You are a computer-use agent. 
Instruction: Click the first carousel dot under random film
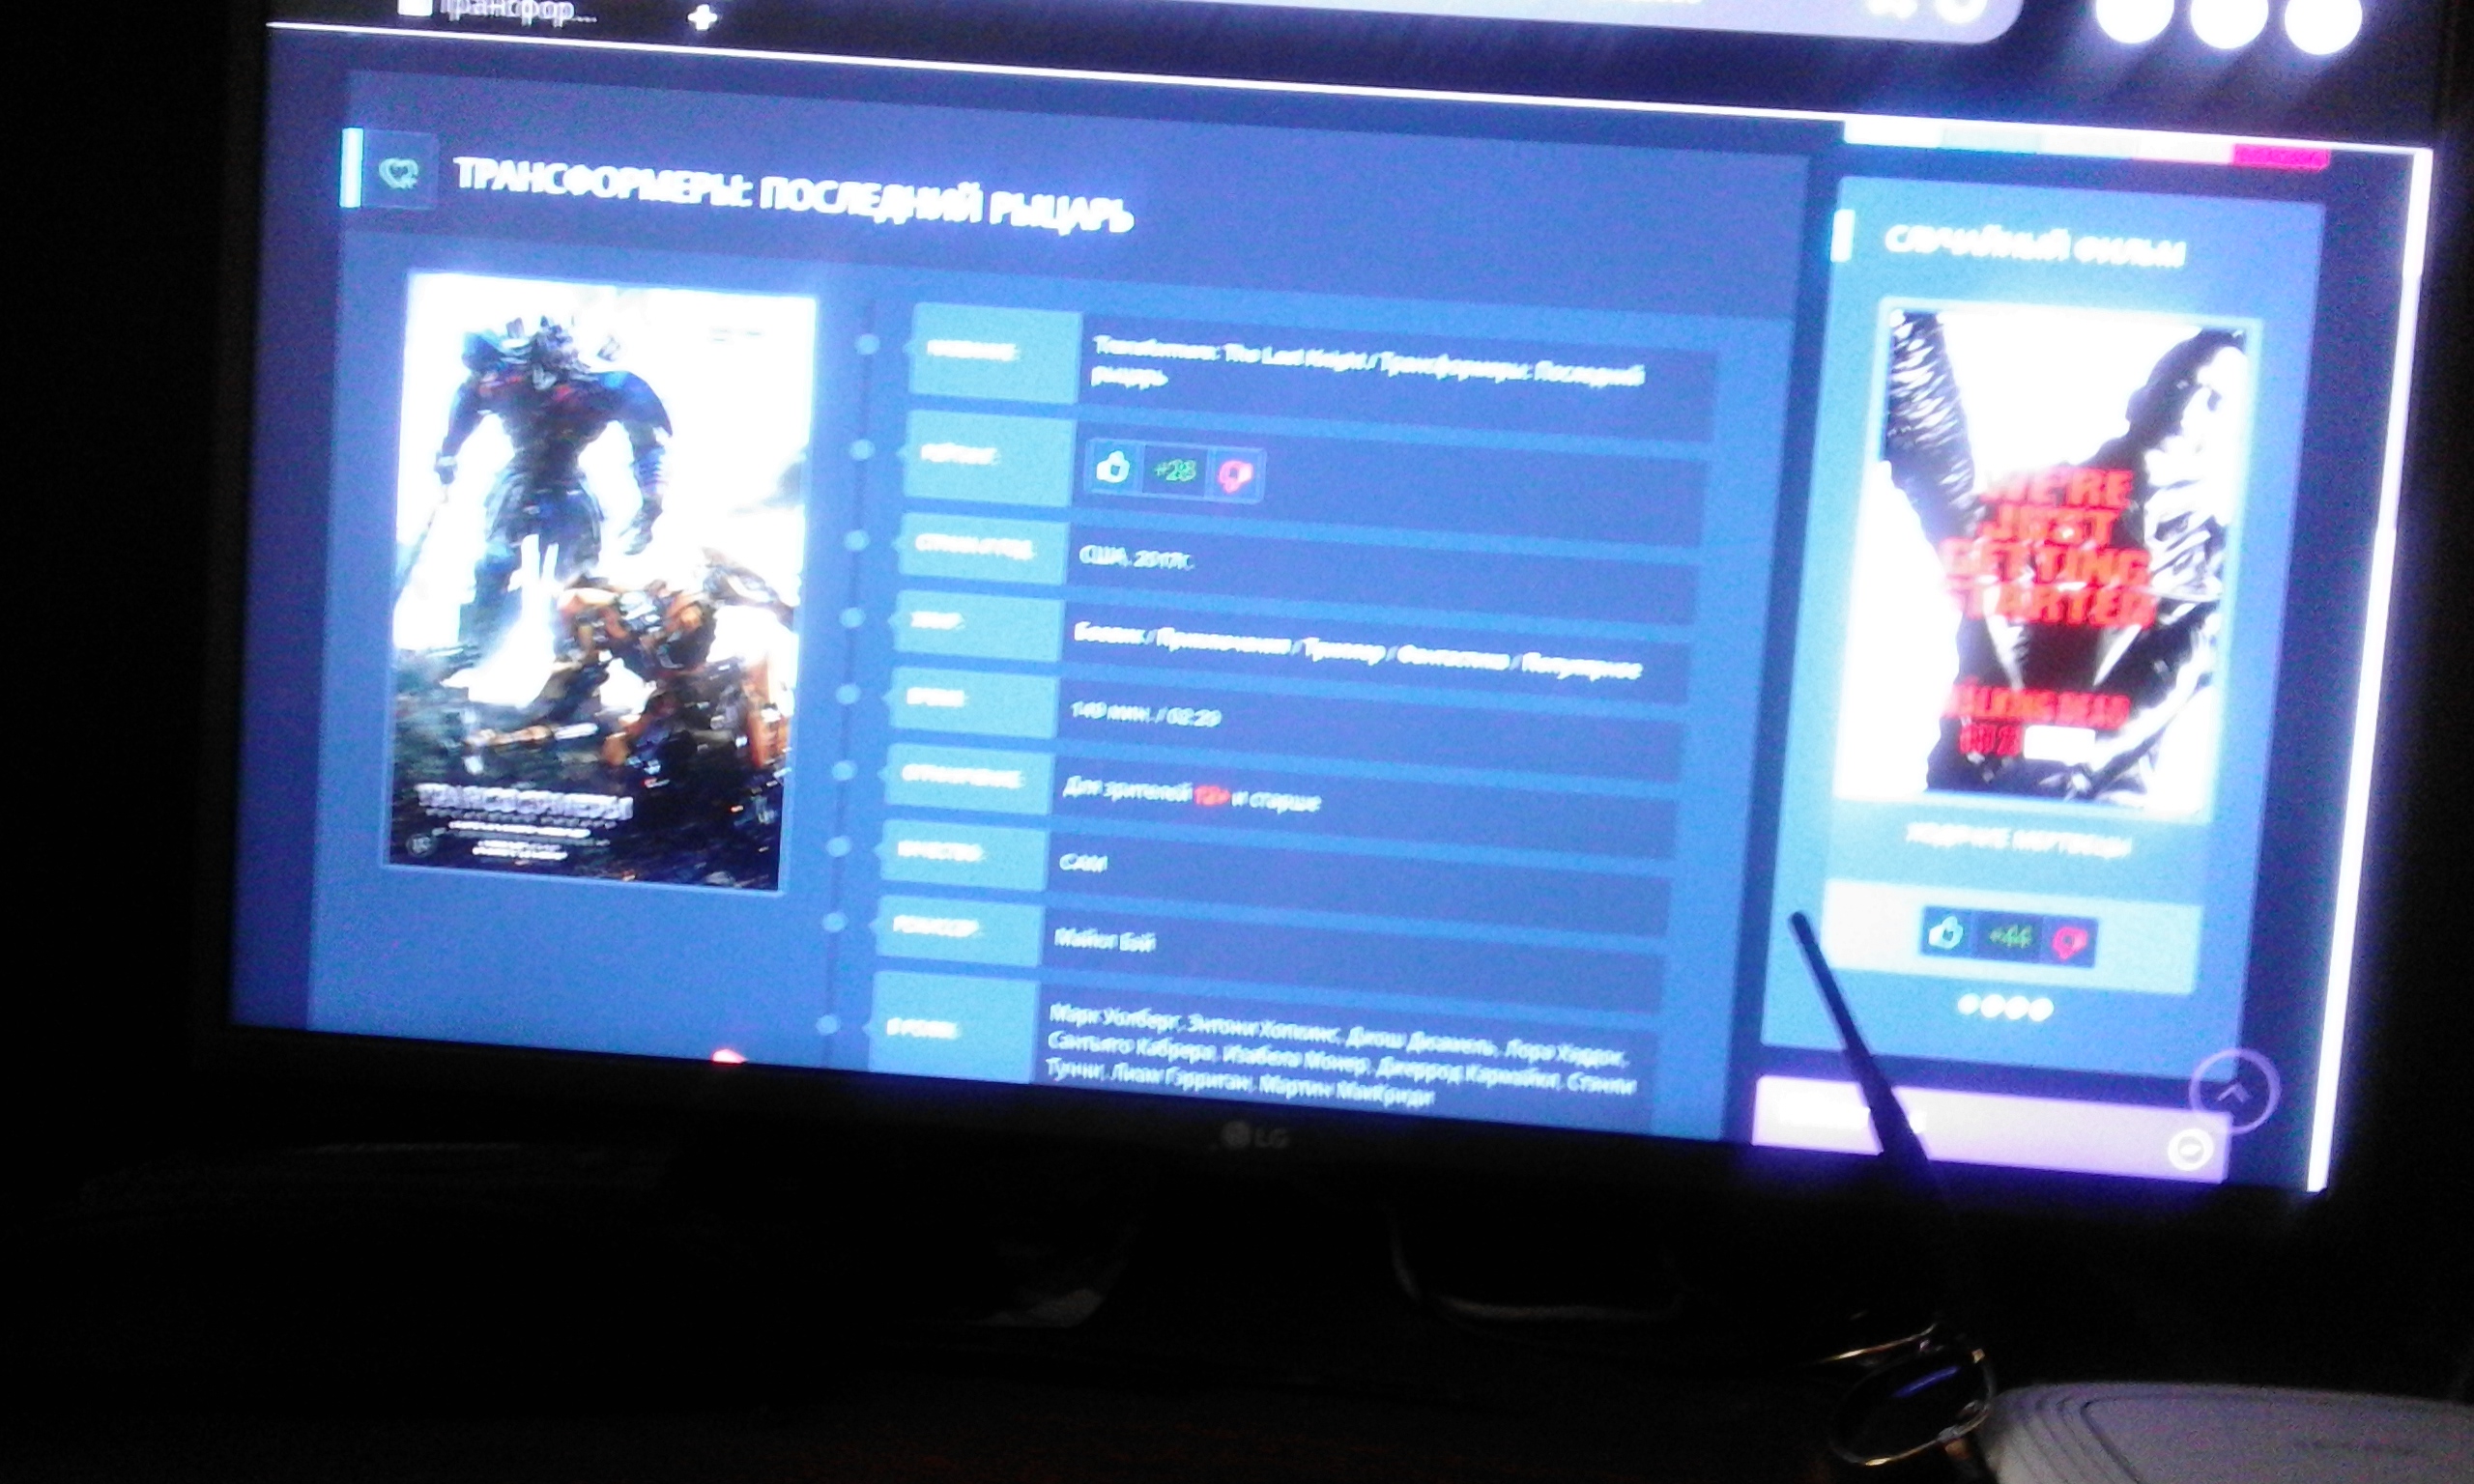coord(1968,1004)
